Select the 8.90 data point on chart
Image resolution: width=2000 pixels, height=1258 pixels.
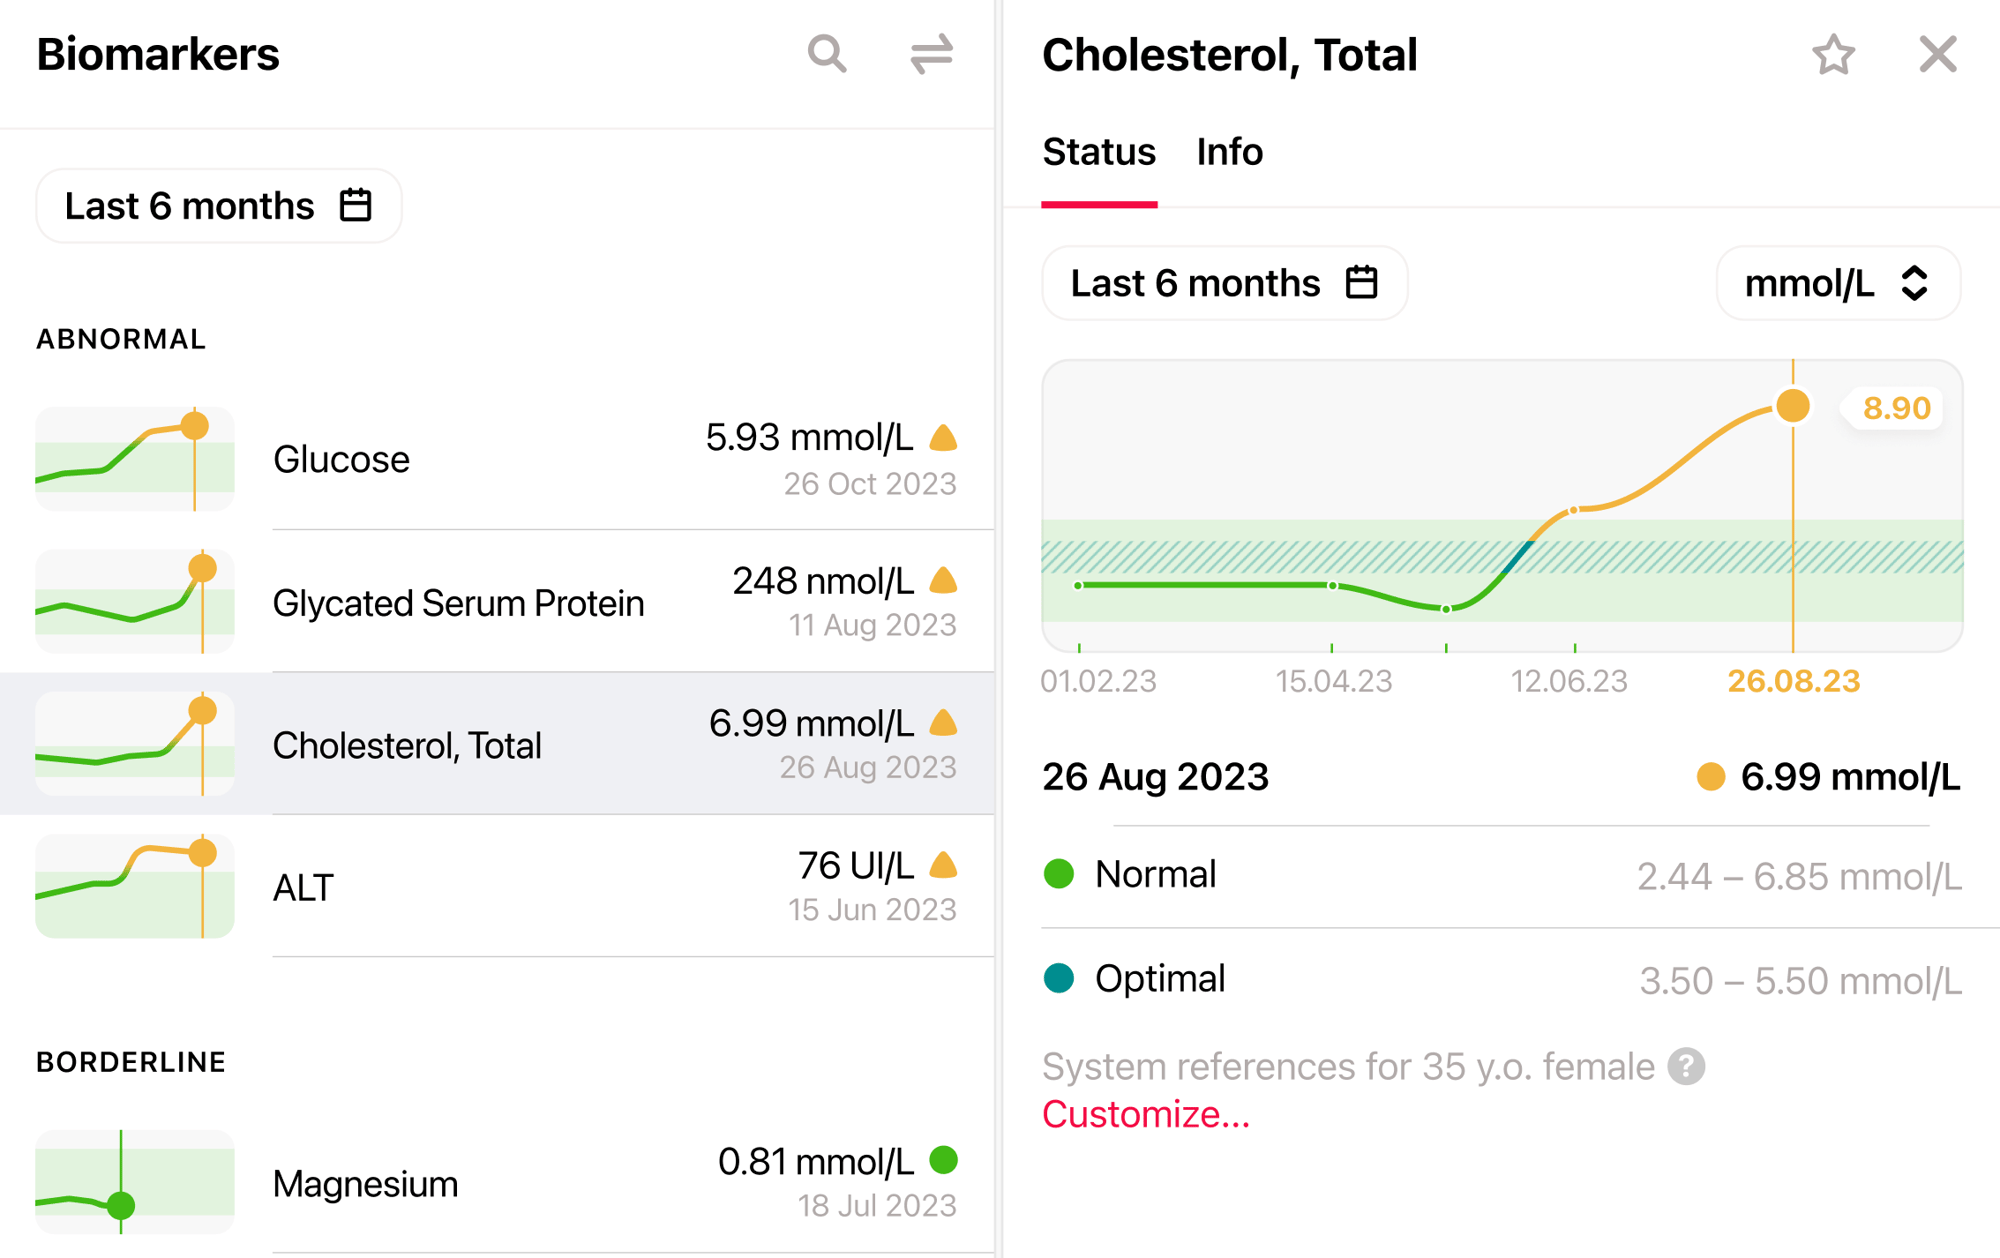(x=1792, y=406)
